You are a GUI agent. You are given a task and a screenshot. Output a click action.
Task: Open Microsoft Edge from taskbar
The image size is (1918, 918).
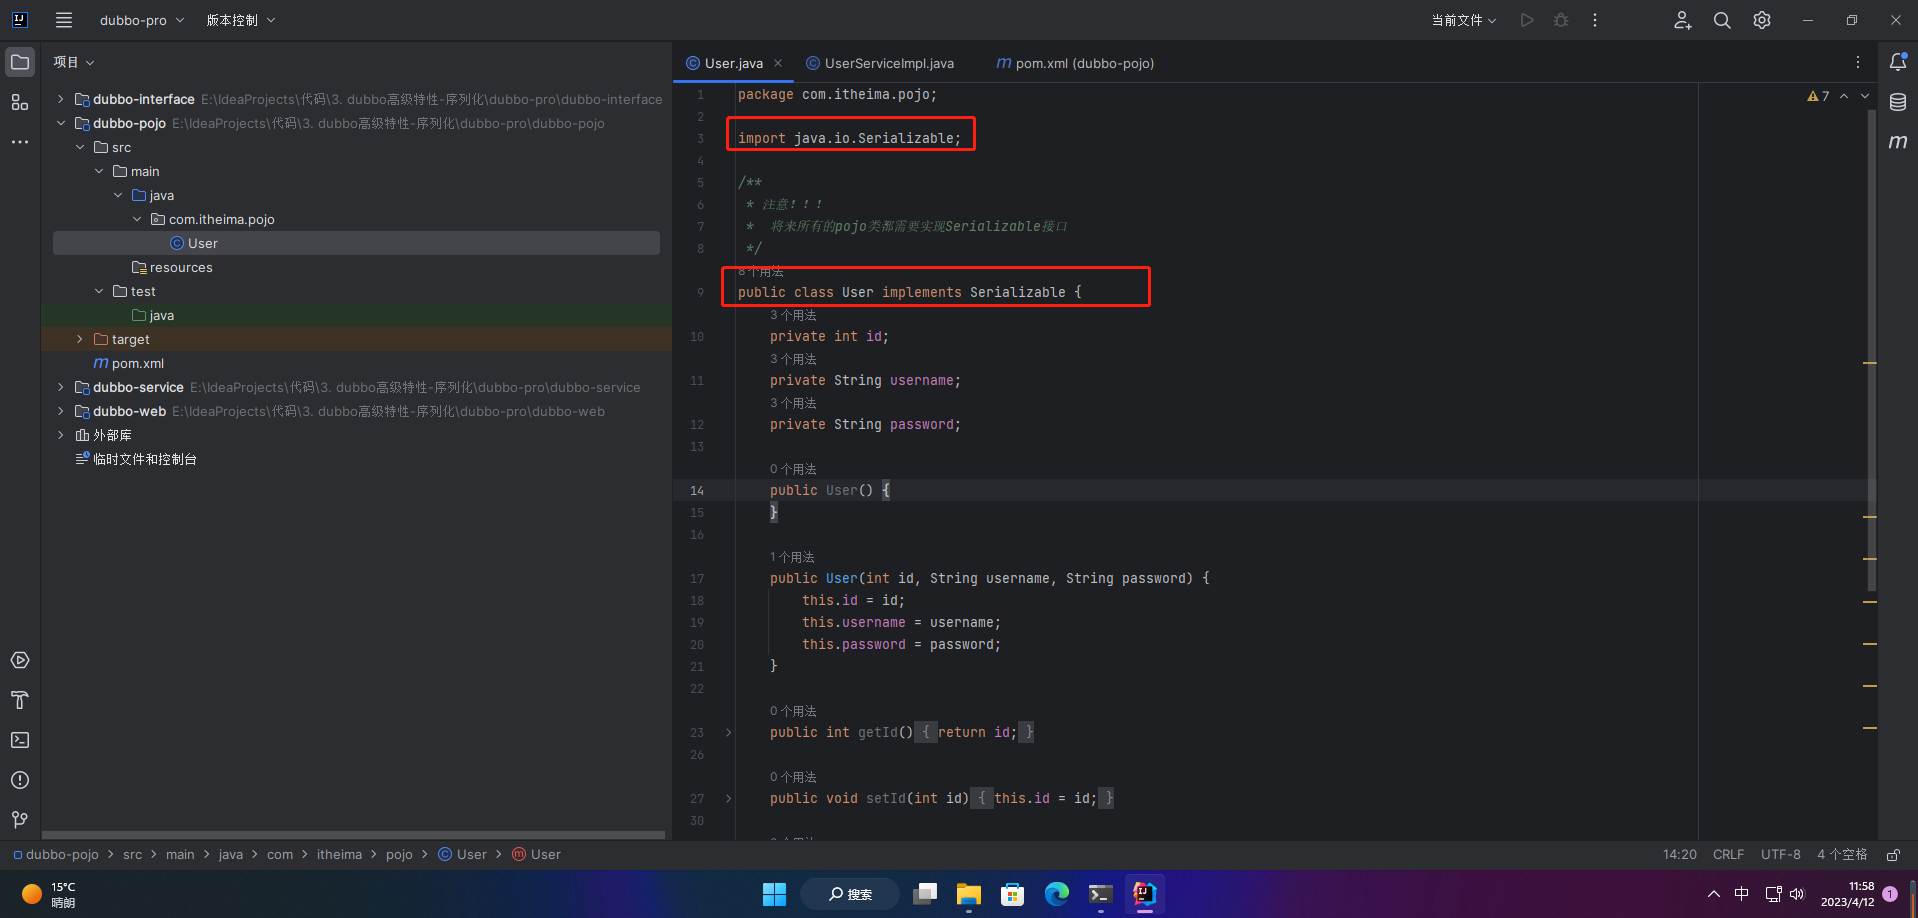(x=1057, y=894)
